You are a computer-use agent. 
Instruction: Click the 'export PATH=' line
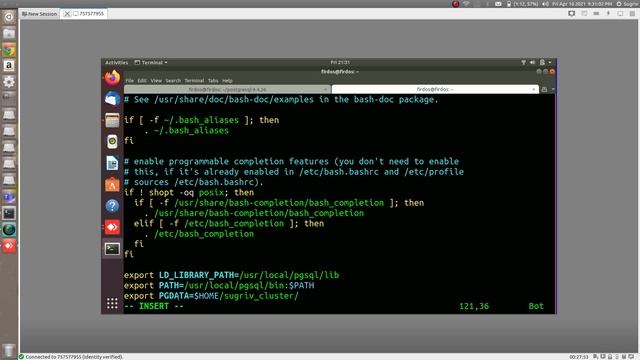click(219, 285)
